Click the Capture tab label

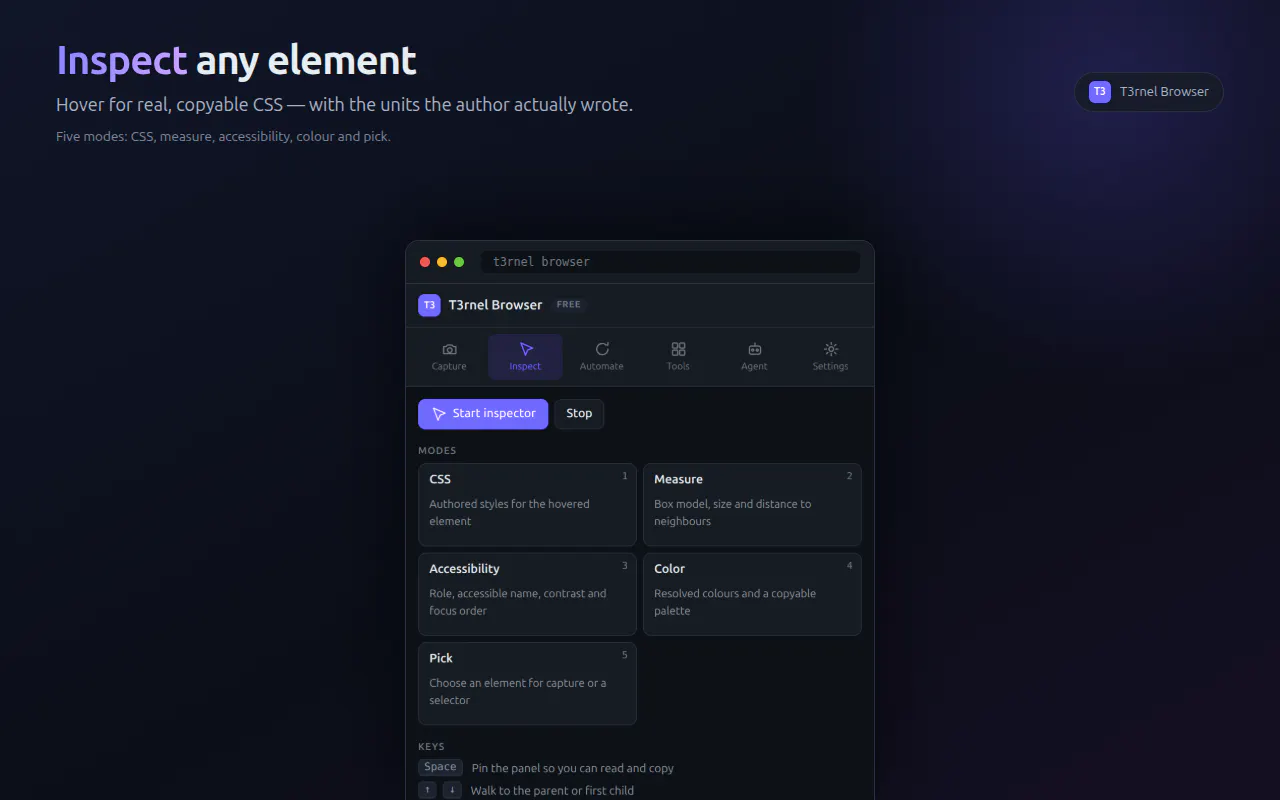point(449,367)
